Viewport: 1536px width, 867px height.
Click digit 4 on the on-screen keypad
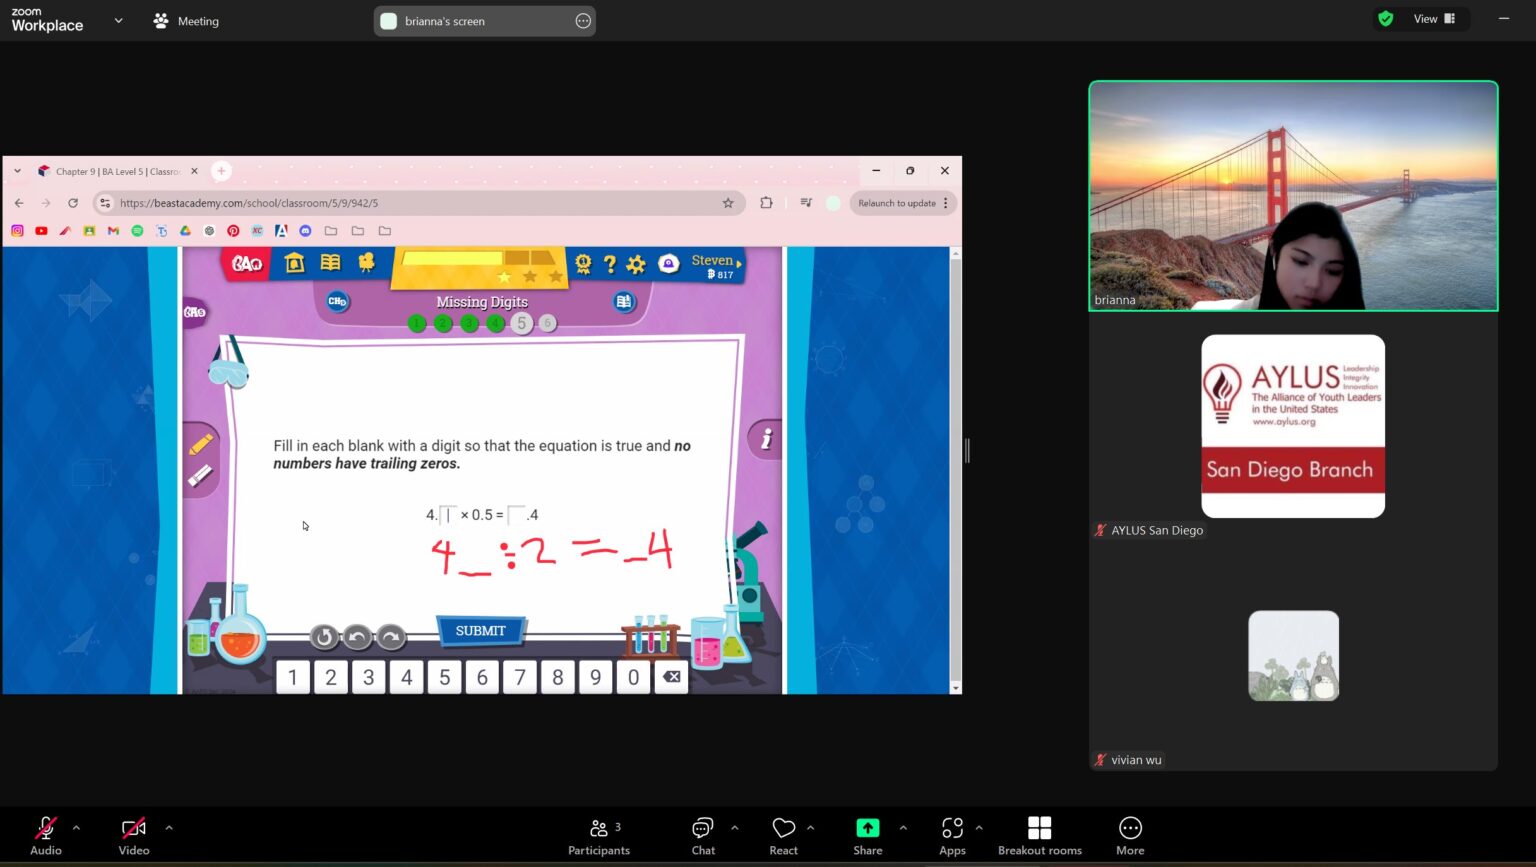point(407,678)
